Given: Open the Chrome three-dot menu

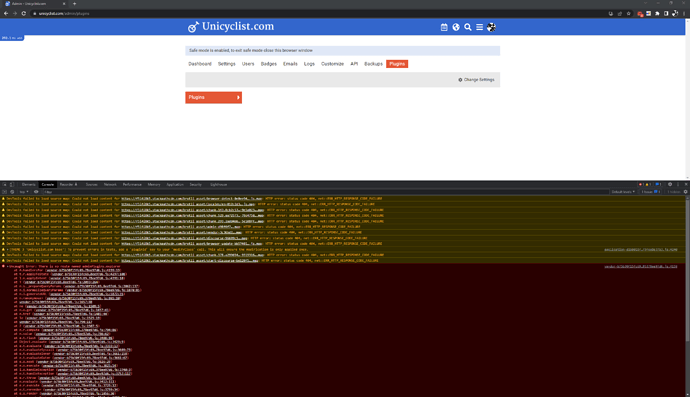Looking at the screenshot, I should (684, 14).
